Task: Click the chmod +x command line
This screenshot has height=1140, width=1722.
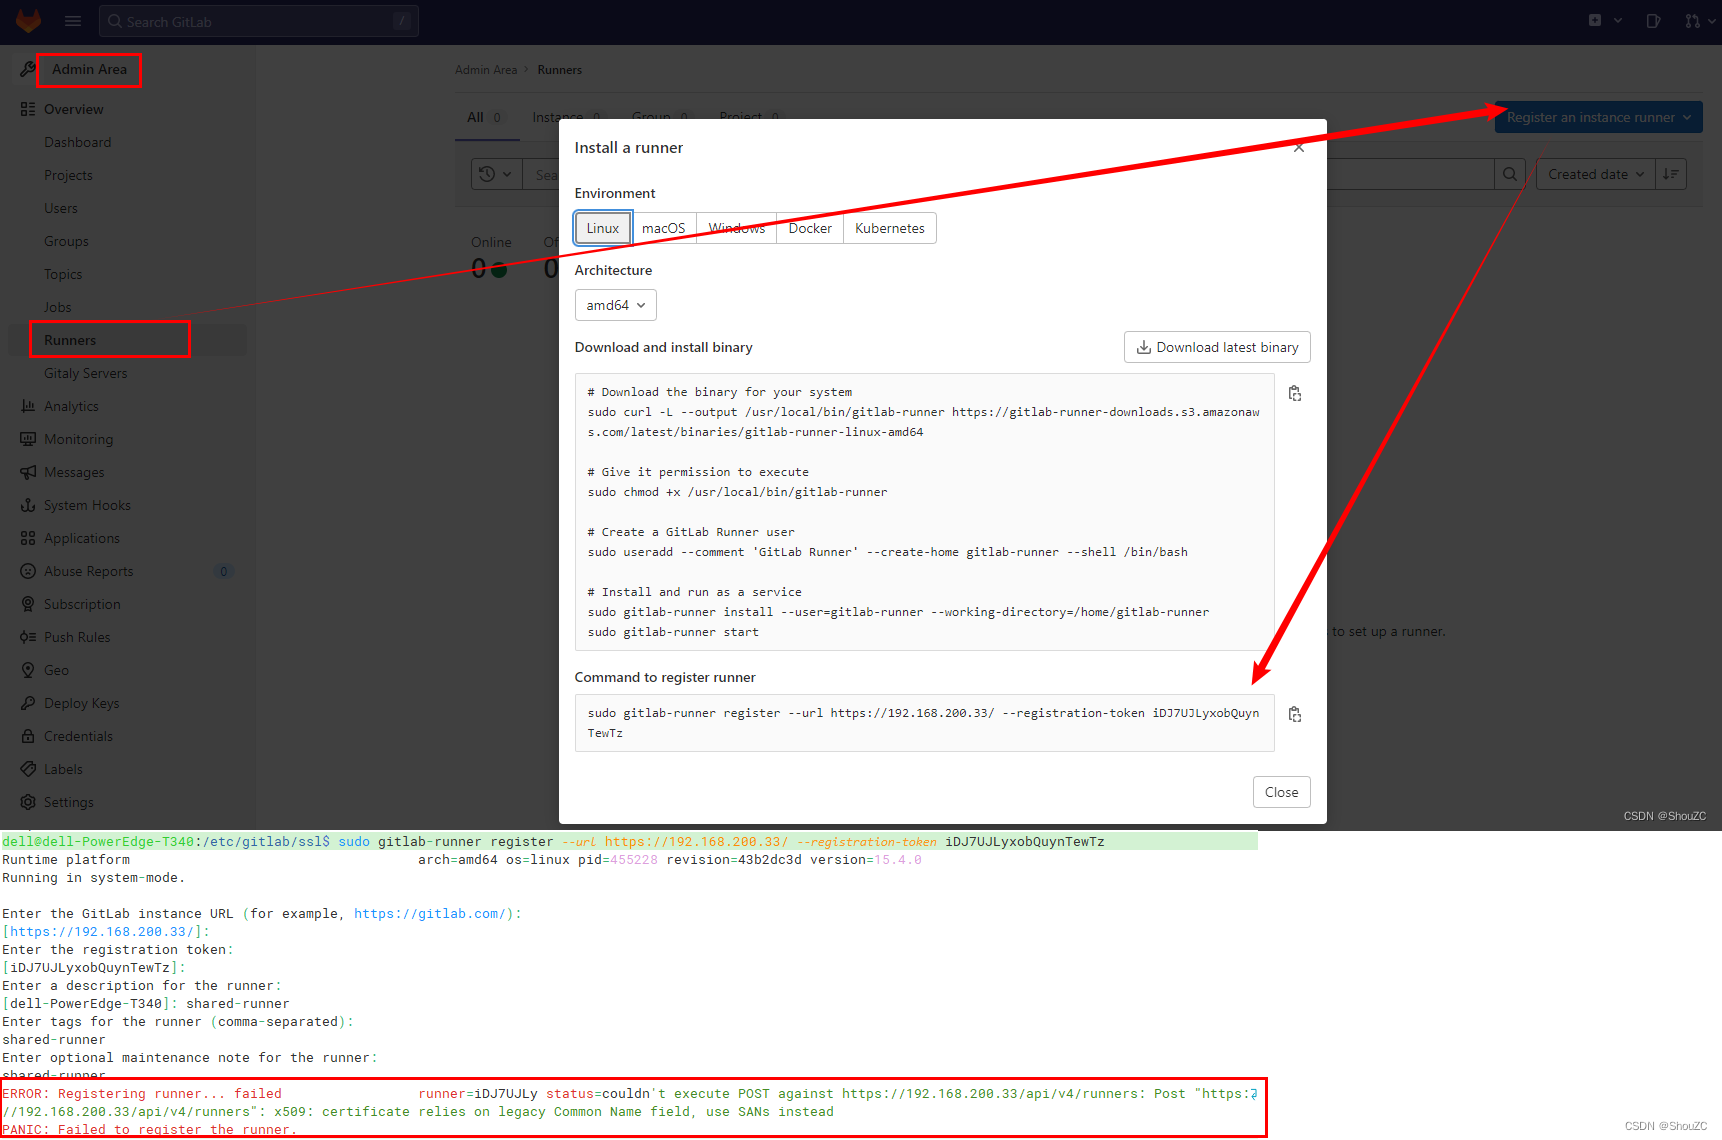Action: click(x=737, y=492)
